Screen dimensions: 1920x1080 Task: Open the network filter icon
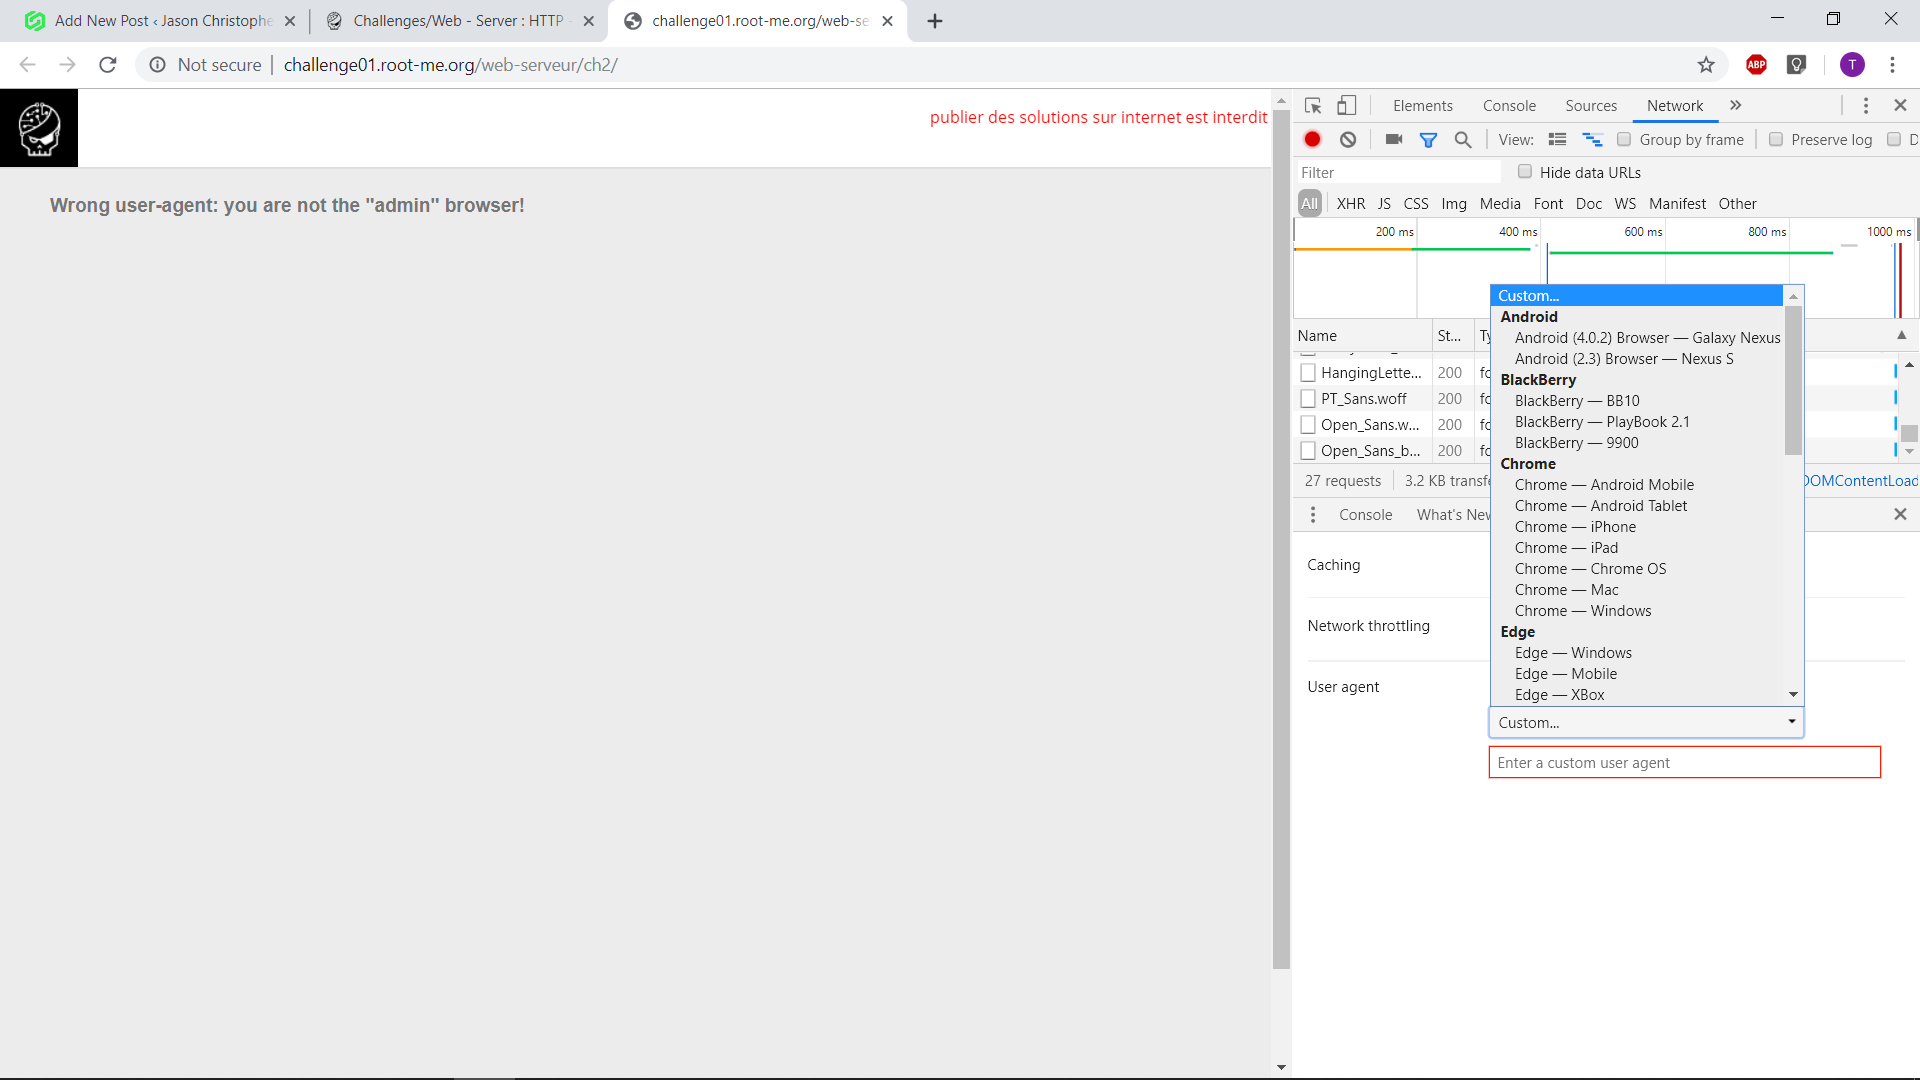[1429, 139]
